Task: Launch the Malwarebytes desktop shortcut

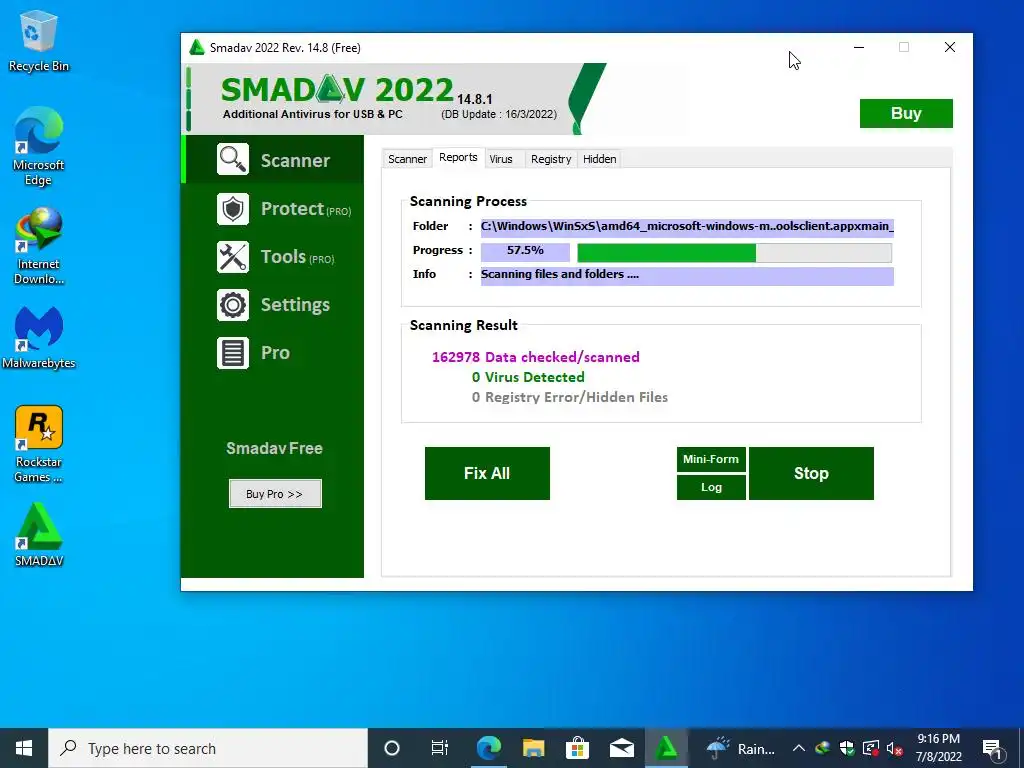Action: [x=39, y=338]
